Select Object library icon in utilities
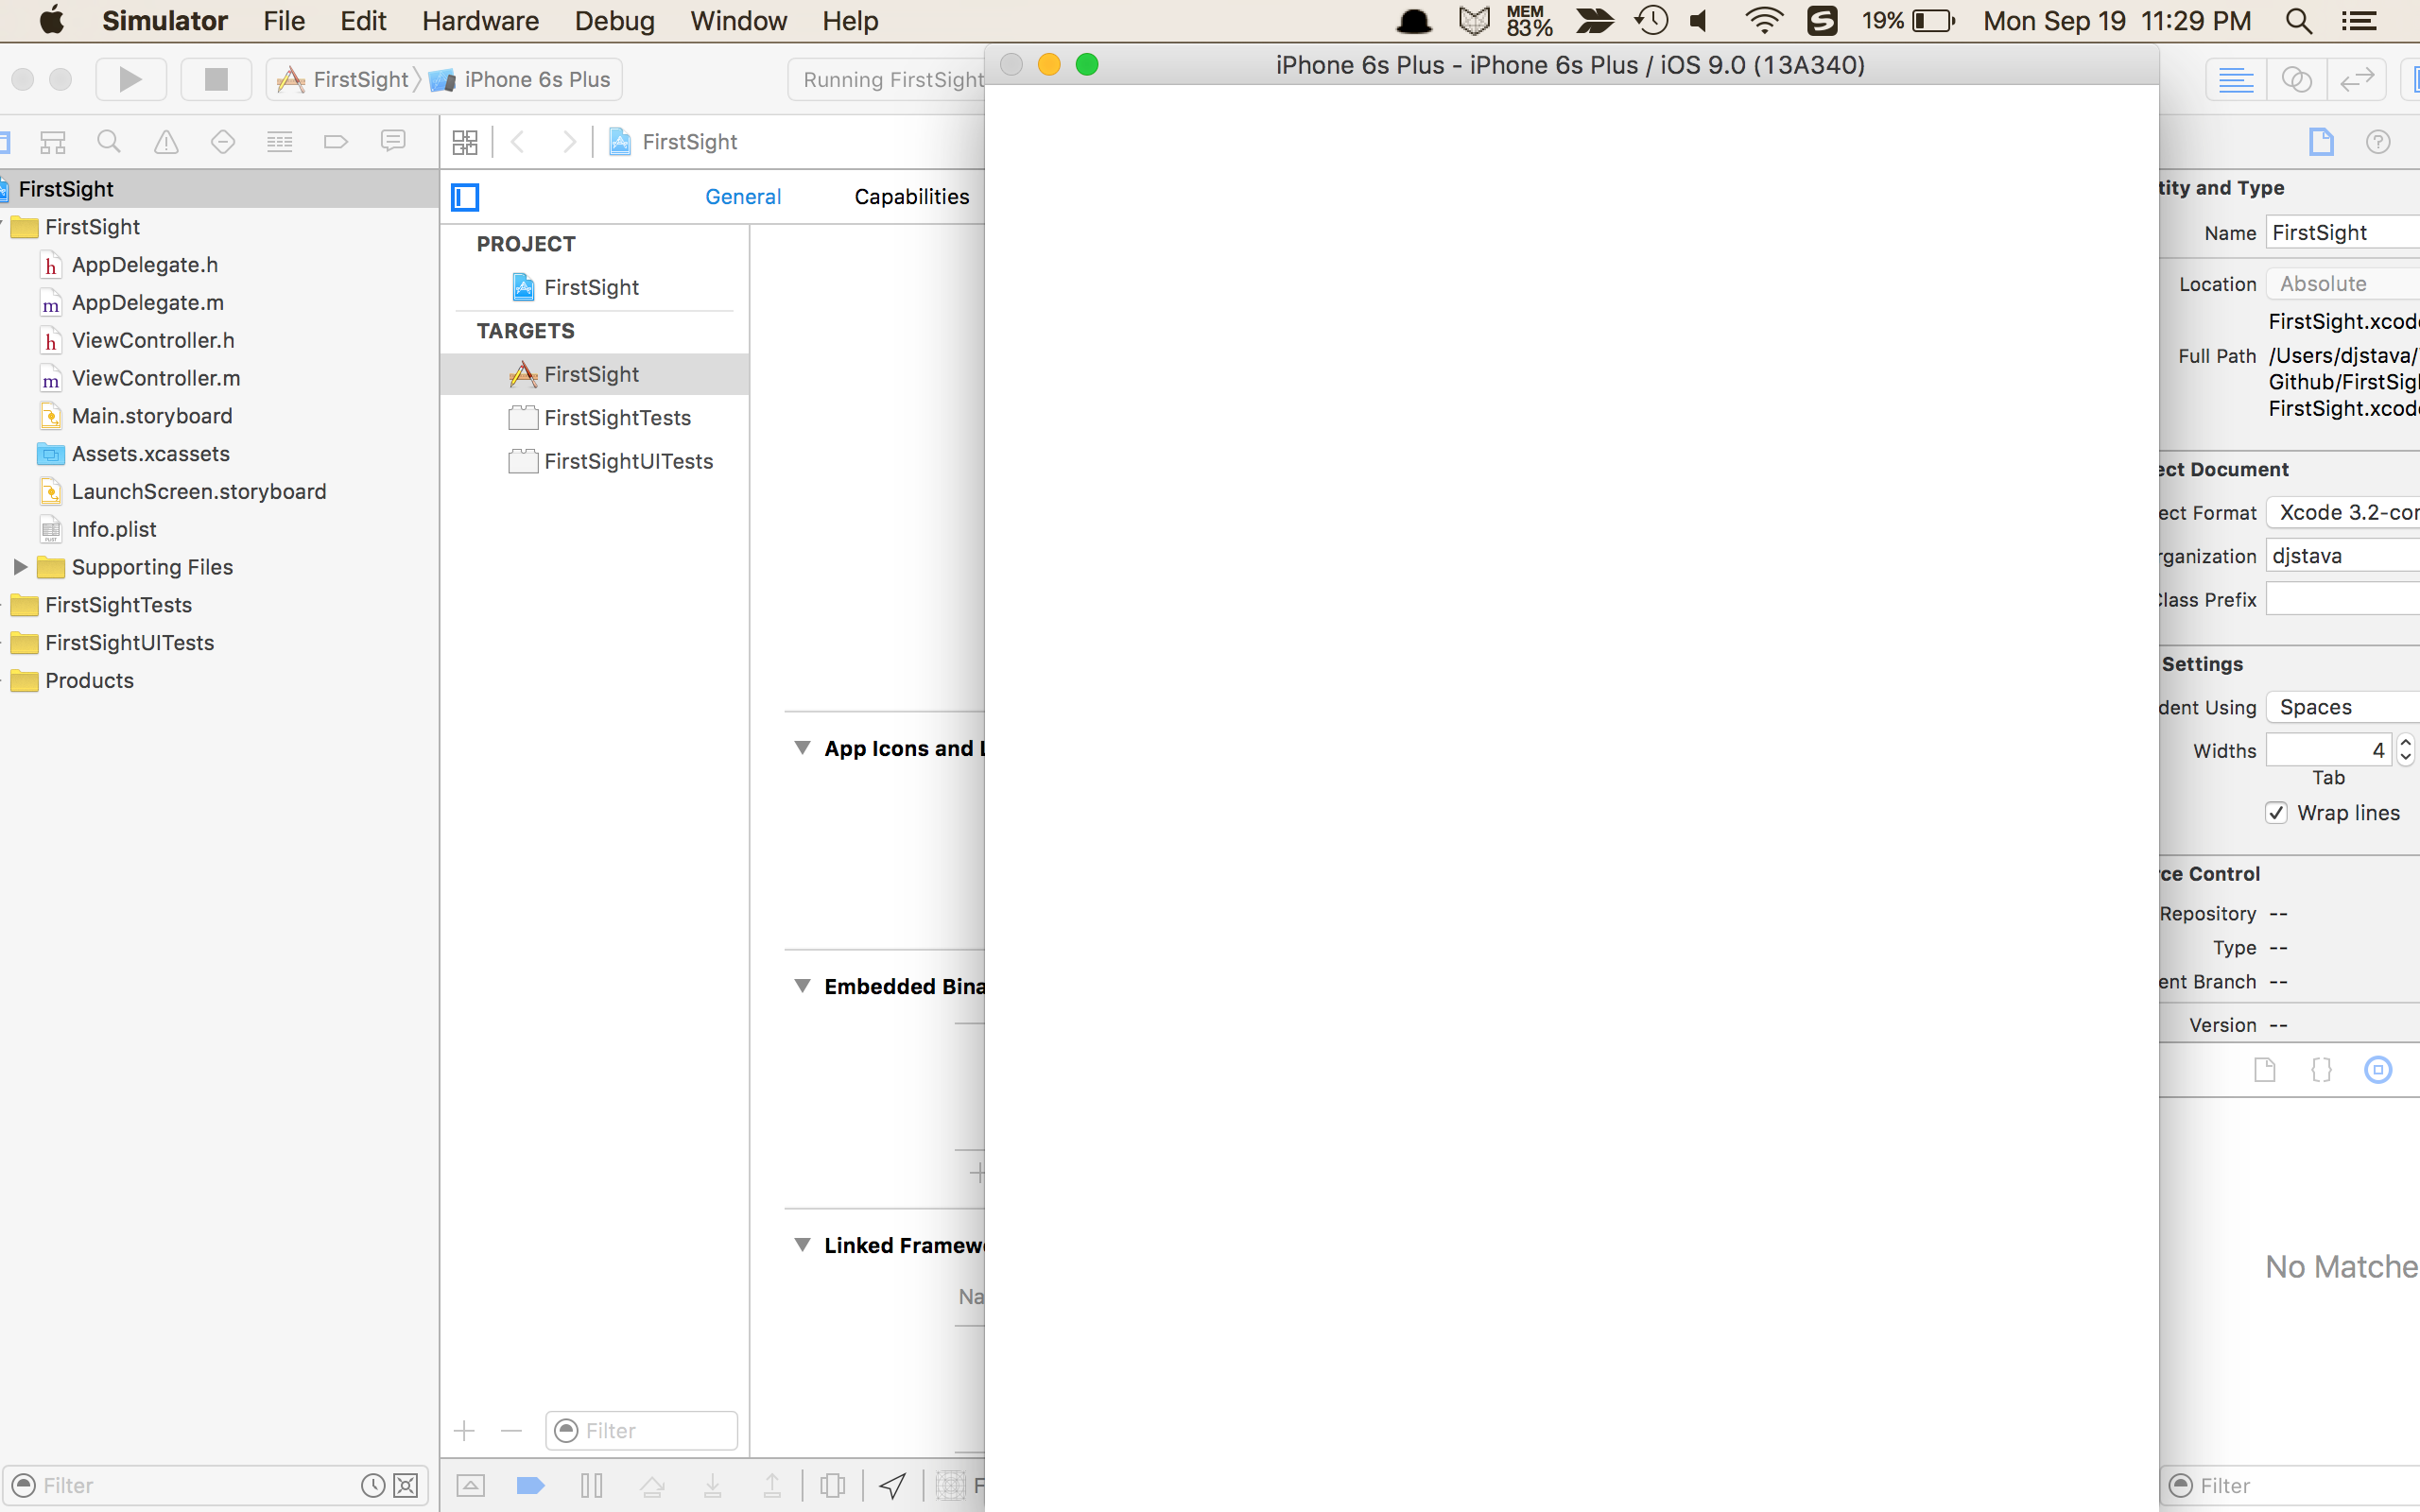Screen dimensions: 2420x1512 2378,1070
